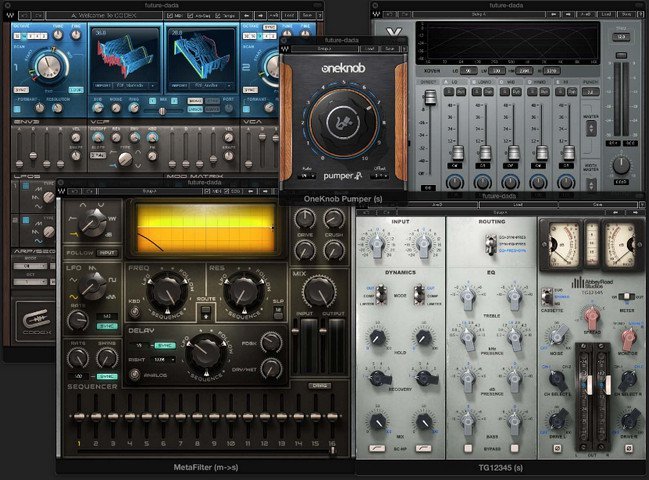Viewport: 649px width, 480px height.
Task: Toggle the Tempo checkbox in the CODEX toolbar
Action: (226, 15)
